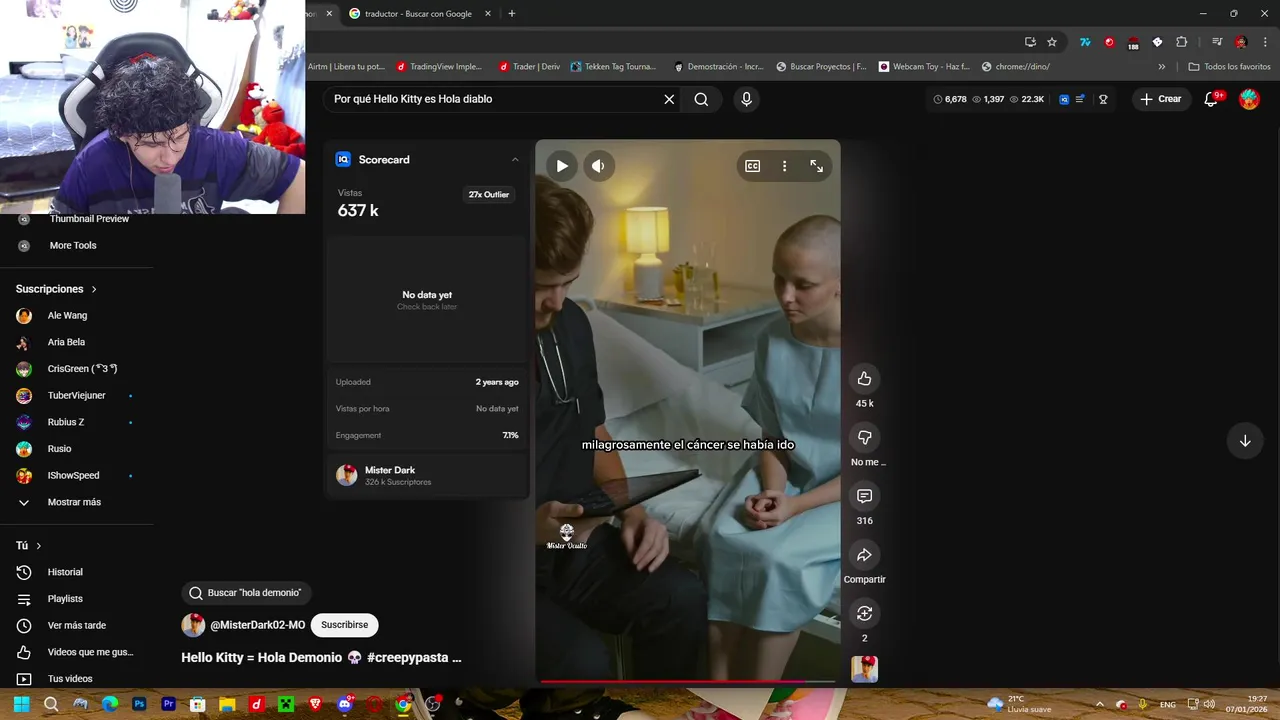Image resolution: width=1280 pixels, height=720 pixels.
Task: Click the Shorts progress bar
Action: (688, 682)
